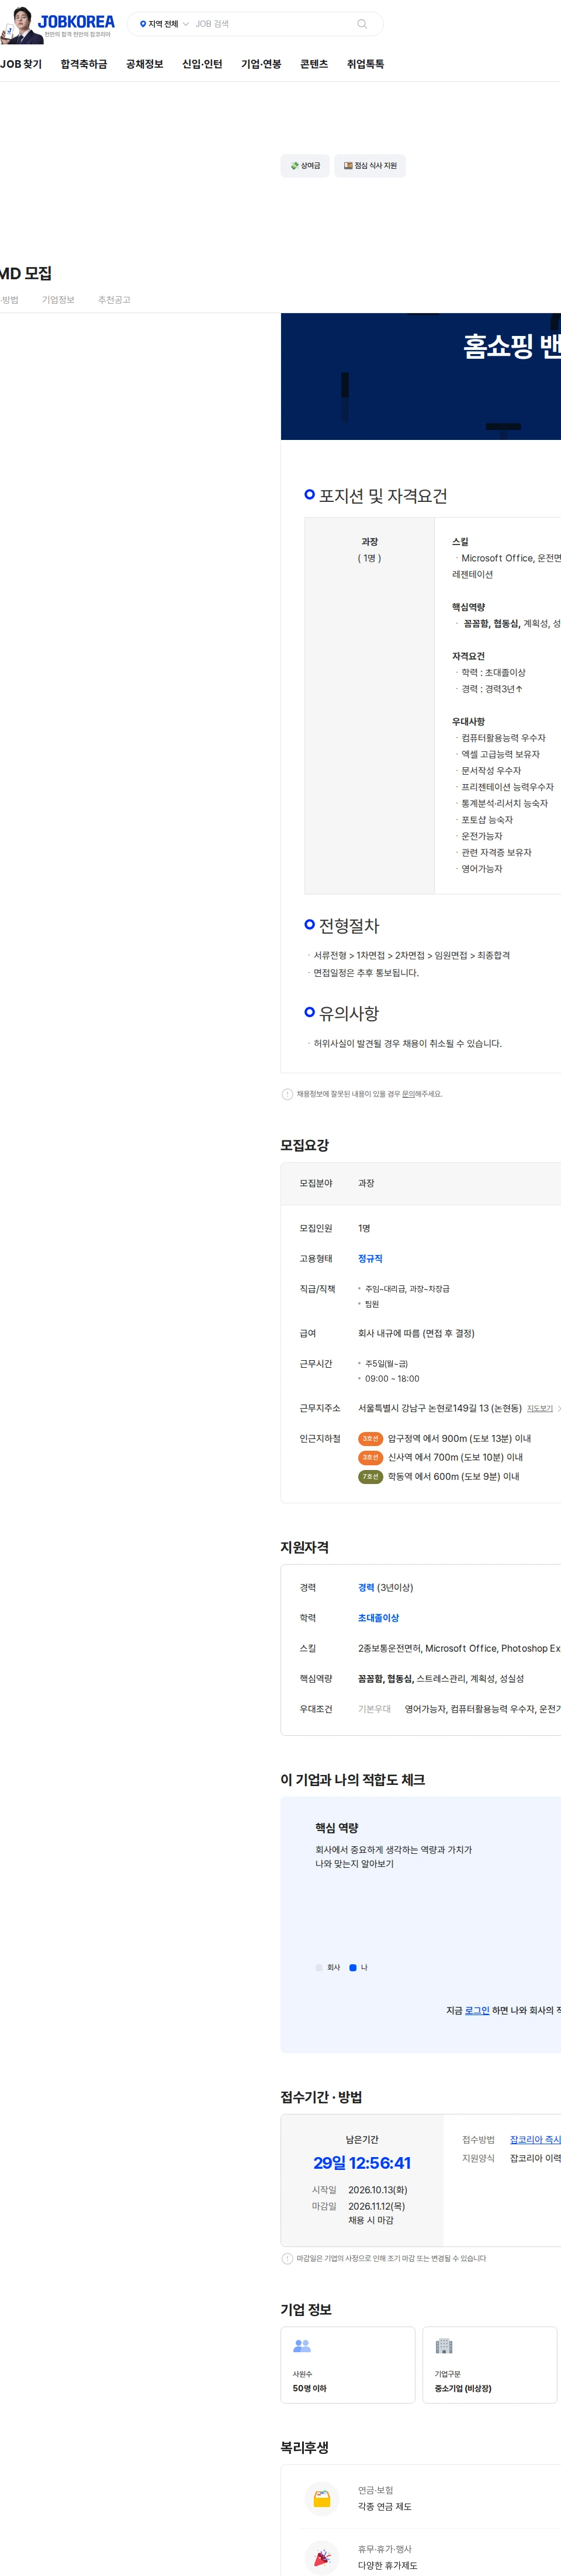
Task: Open the 취업톡톡 menu
Action: click(365, 64)
